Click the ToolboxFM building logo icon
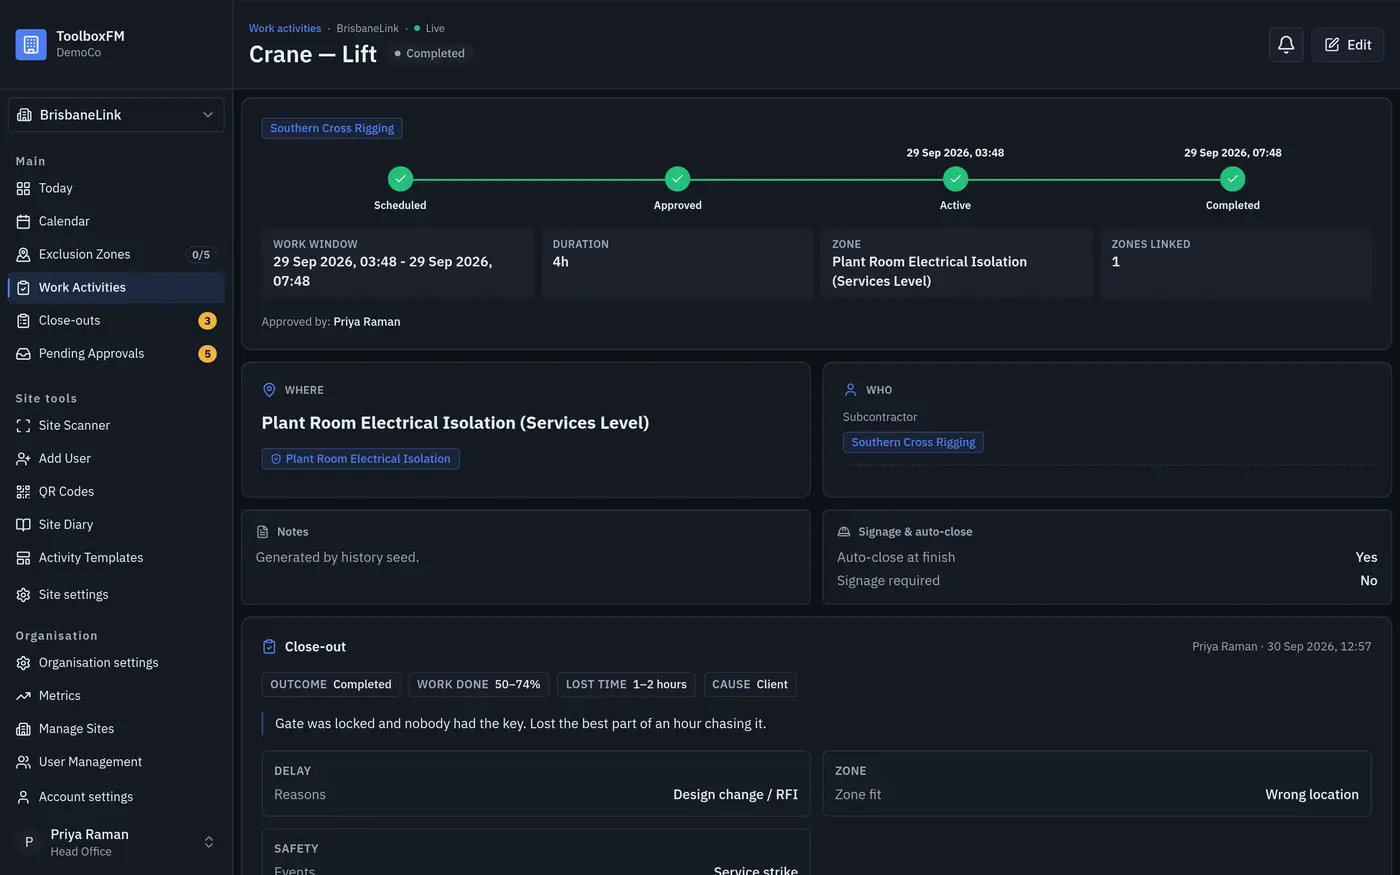The height and width of the screenshot is (875, 1400). point(31,44)
